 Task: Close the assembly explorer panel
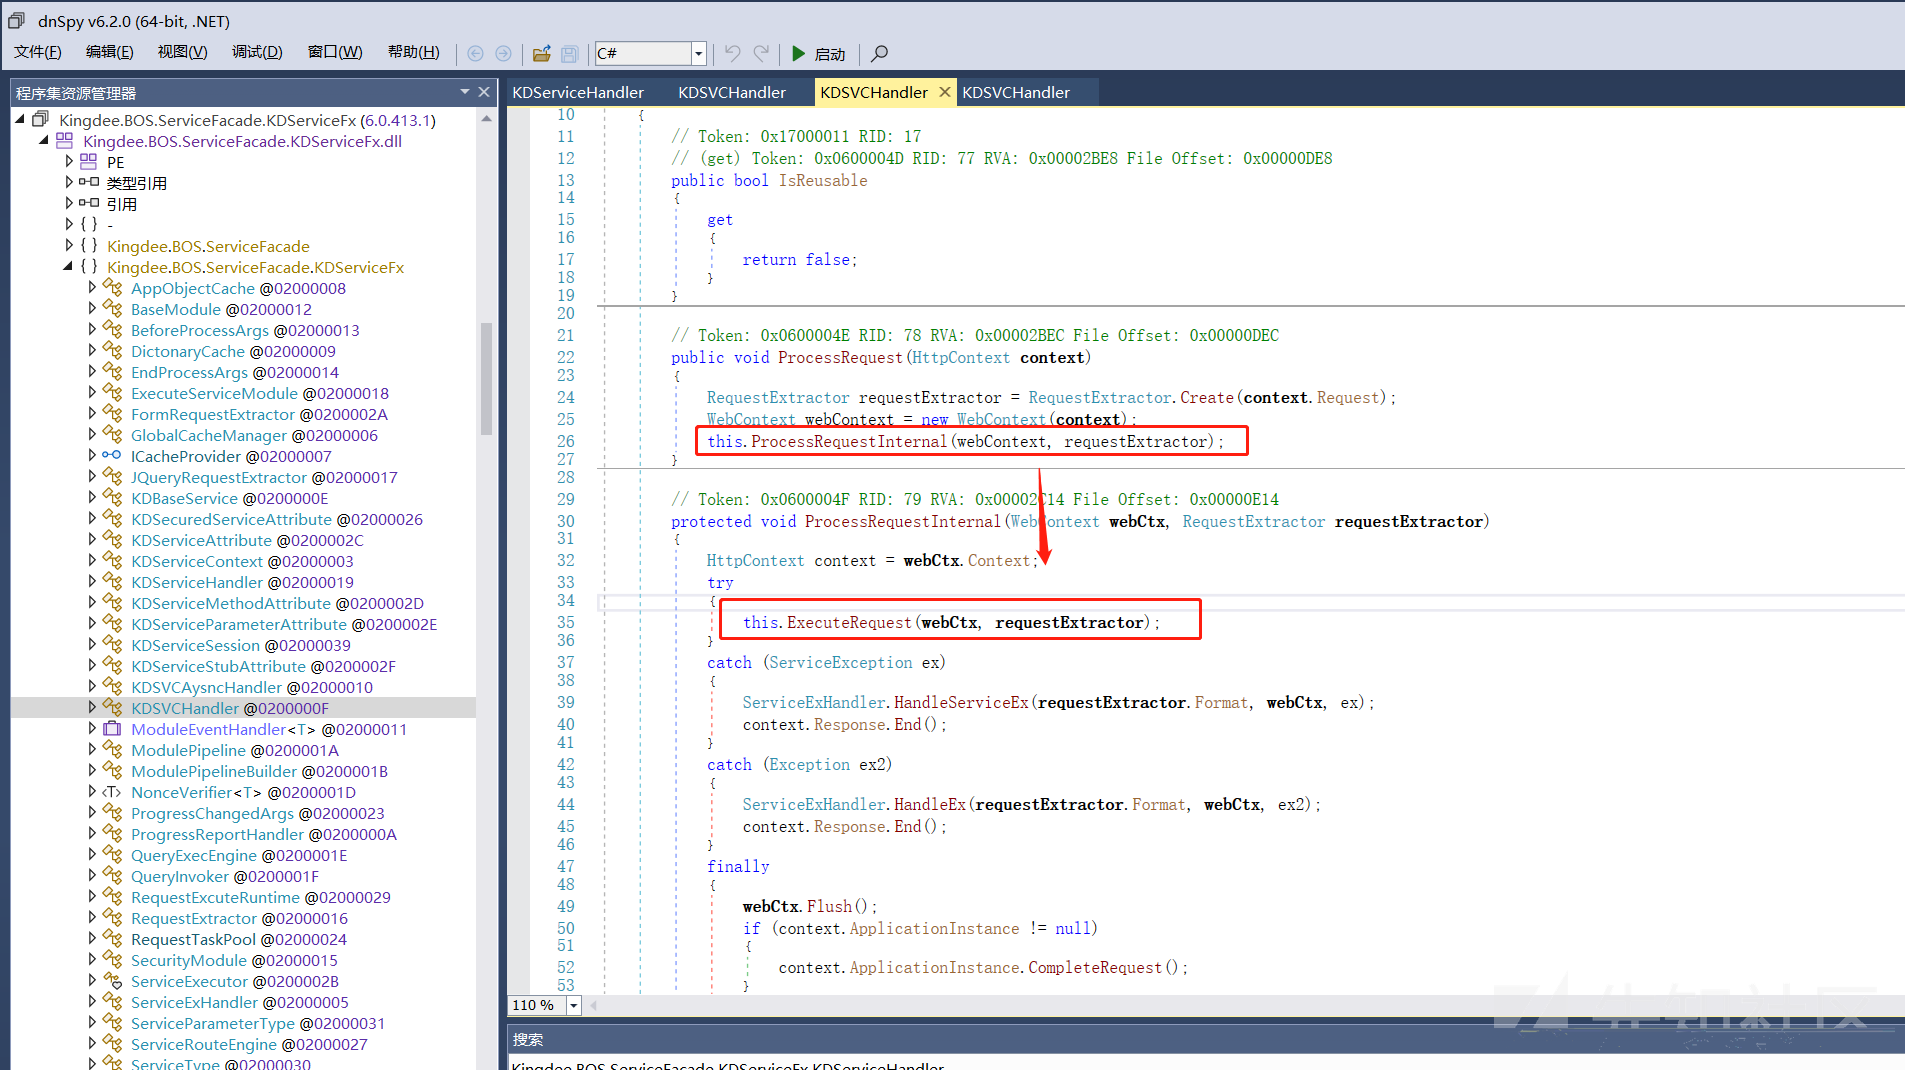(x=484, y=92)
